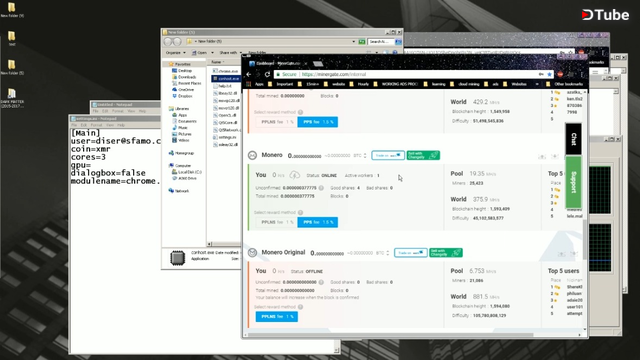Select PPS 1.5% in the topmost coin section
640x360 pixels.
tap(318, 122)
